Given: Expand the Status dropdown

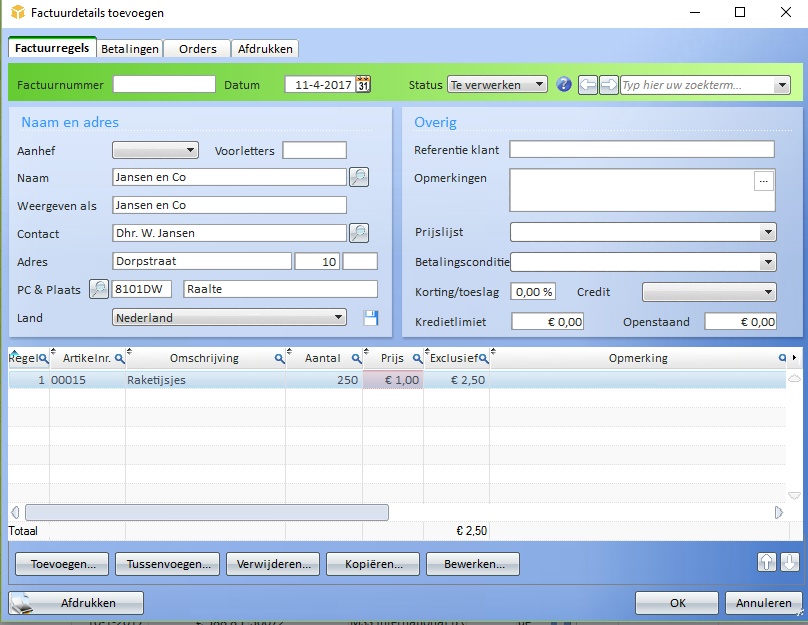Looking at the screenshot, I should [x=539, y=84].
